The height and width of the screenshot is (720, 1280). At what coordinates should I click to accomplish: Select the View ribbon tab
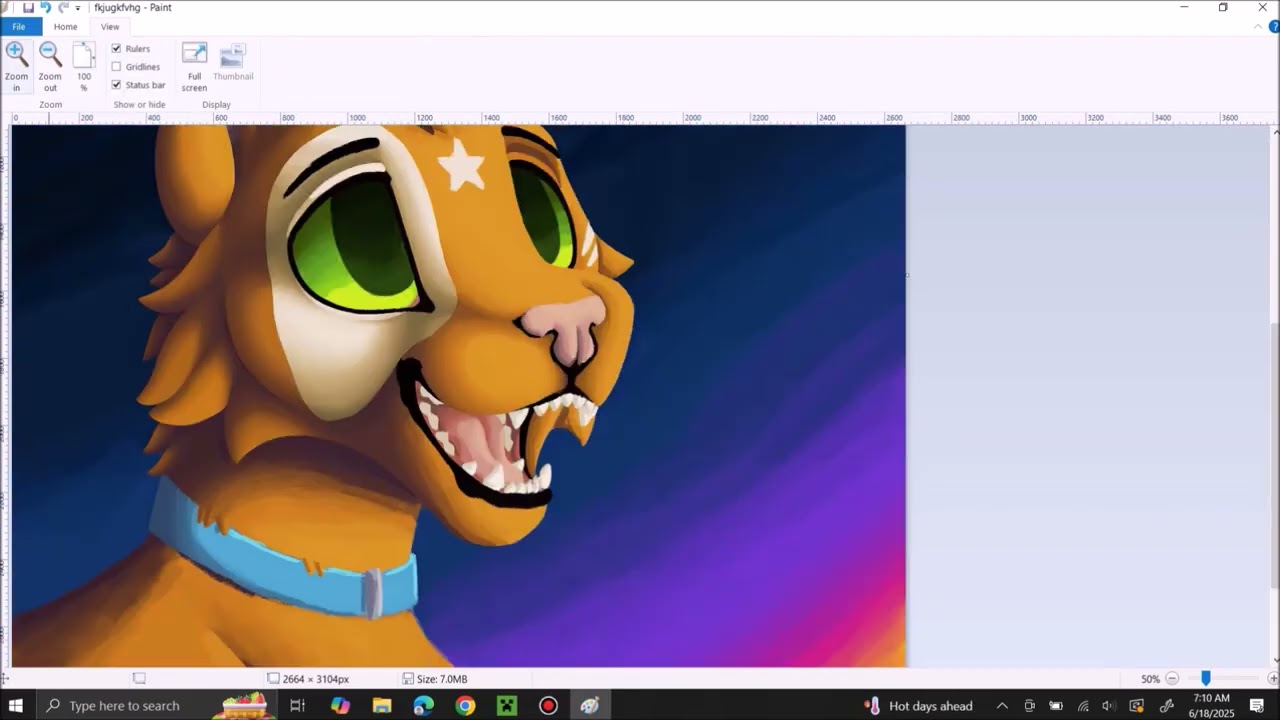click(110, 27)
